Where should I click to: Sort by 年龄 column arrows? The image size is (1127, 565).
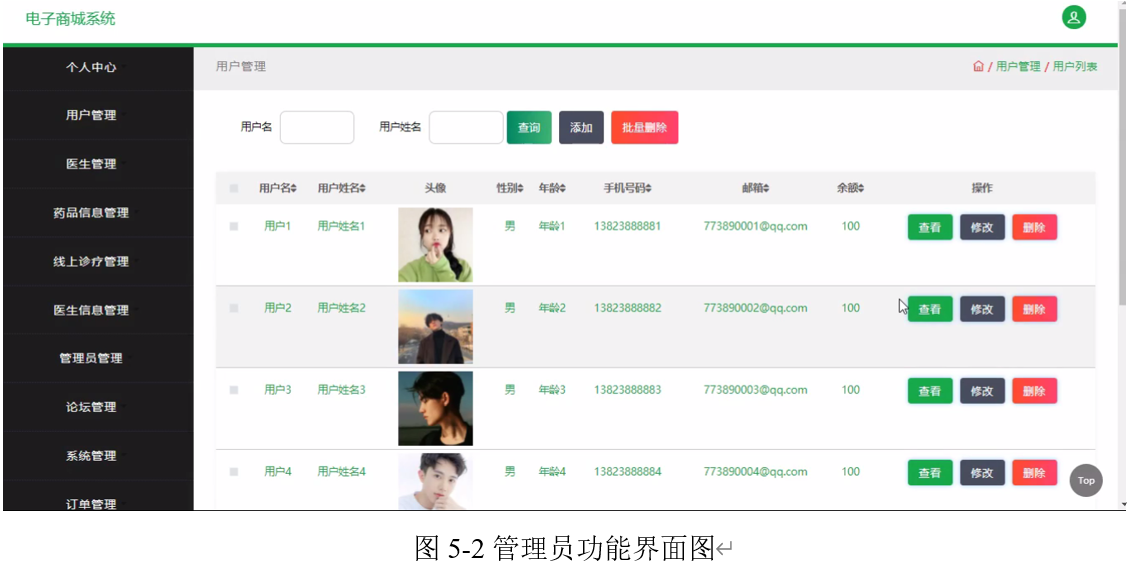click(563, 188)
